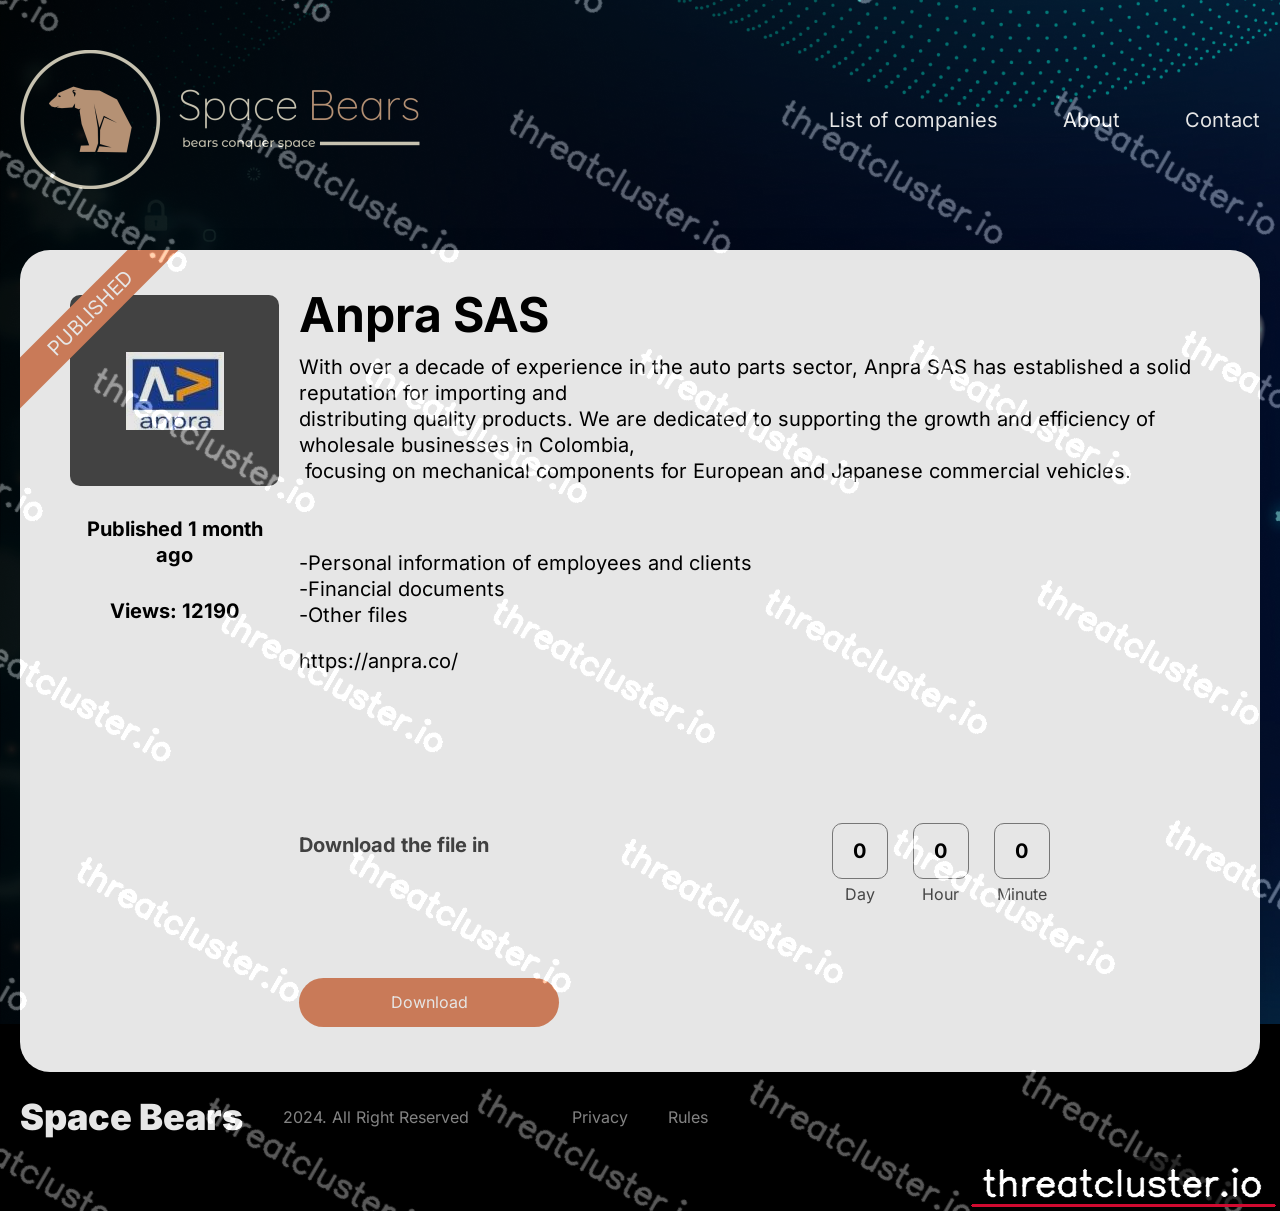Viewport: 1280px width, 1211px height.
Task: Click the 'bears conquer space' tagline
Action: point(249,143)
